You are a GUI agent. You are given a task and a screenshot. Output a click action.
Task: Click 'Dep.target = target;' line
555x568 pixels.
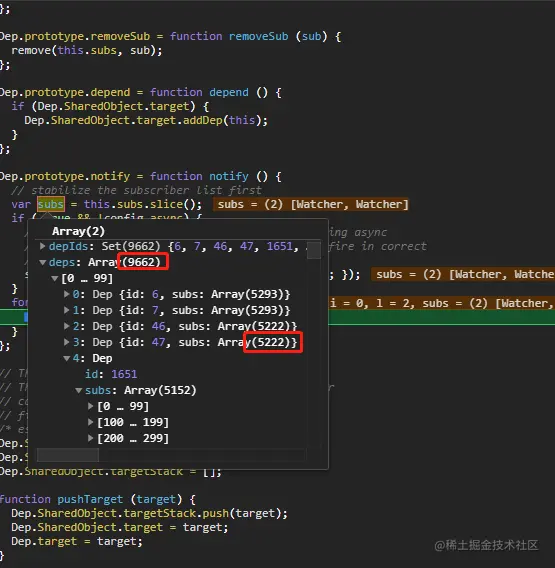[x=77, y=541]
